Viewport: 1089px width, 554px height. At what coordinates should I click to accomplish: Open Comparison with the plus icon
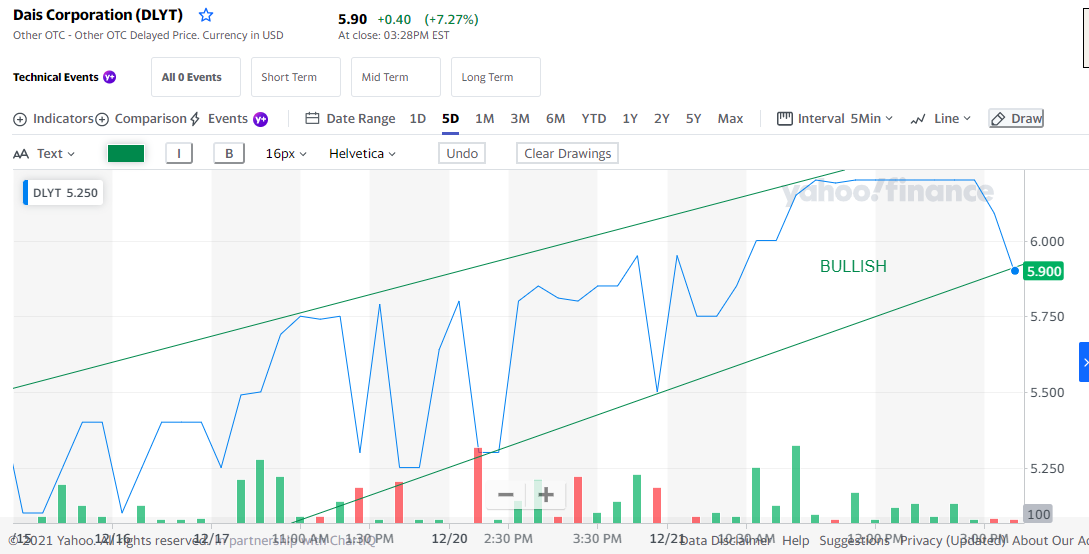[102, 119]
